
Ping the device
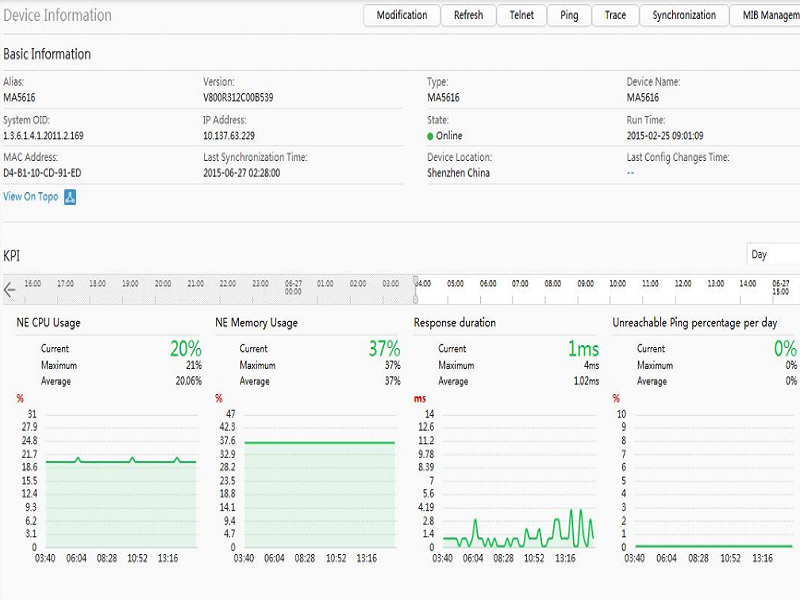click(569, 15)
